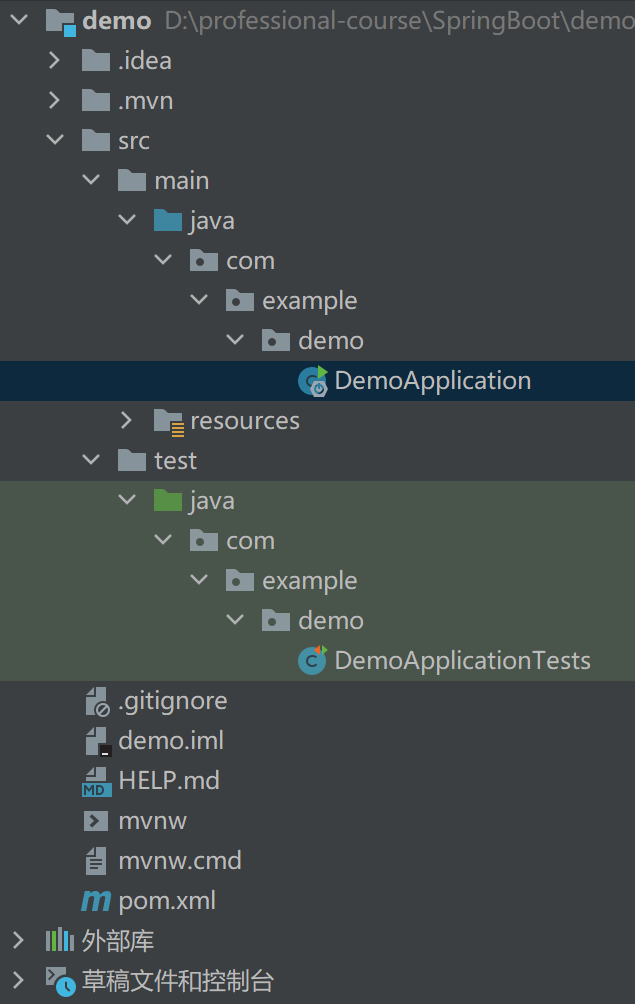Click the scratches and consoles (草稿文件和控制台) icon
The height and width of the screenshot is (1004, 635).
60,981
